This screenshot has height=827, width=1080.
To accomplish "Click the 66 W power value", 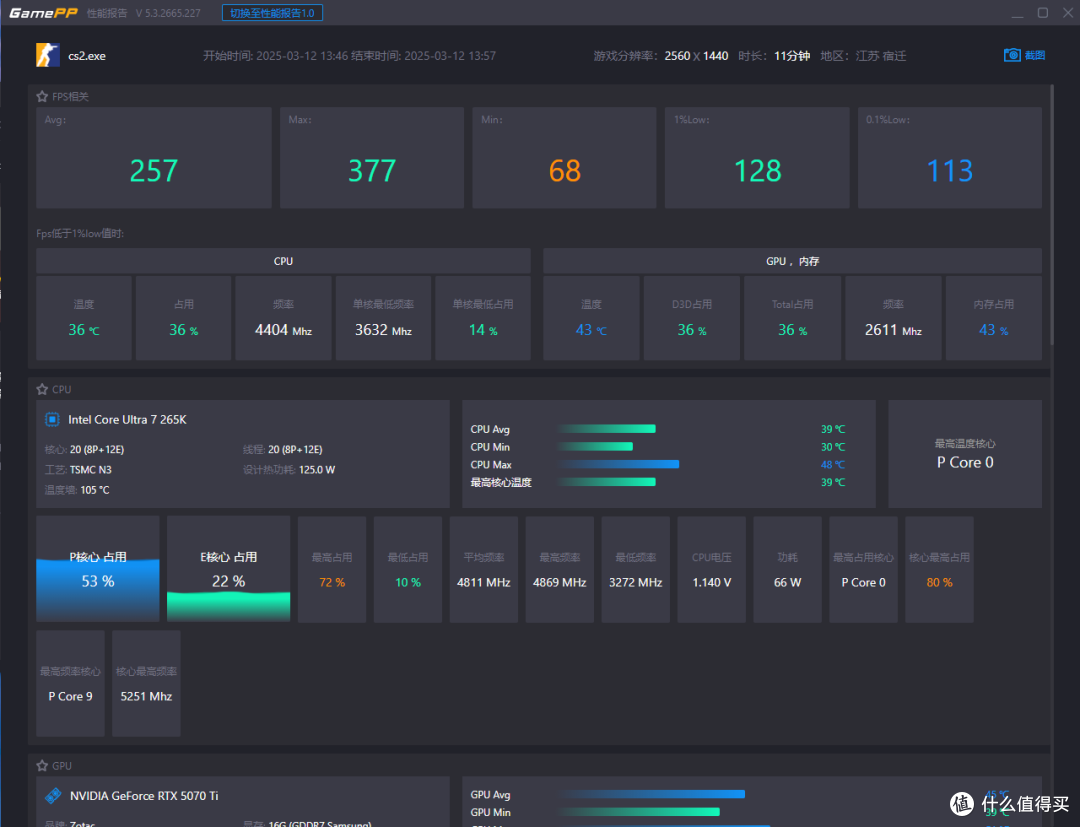I will [787, 583].
